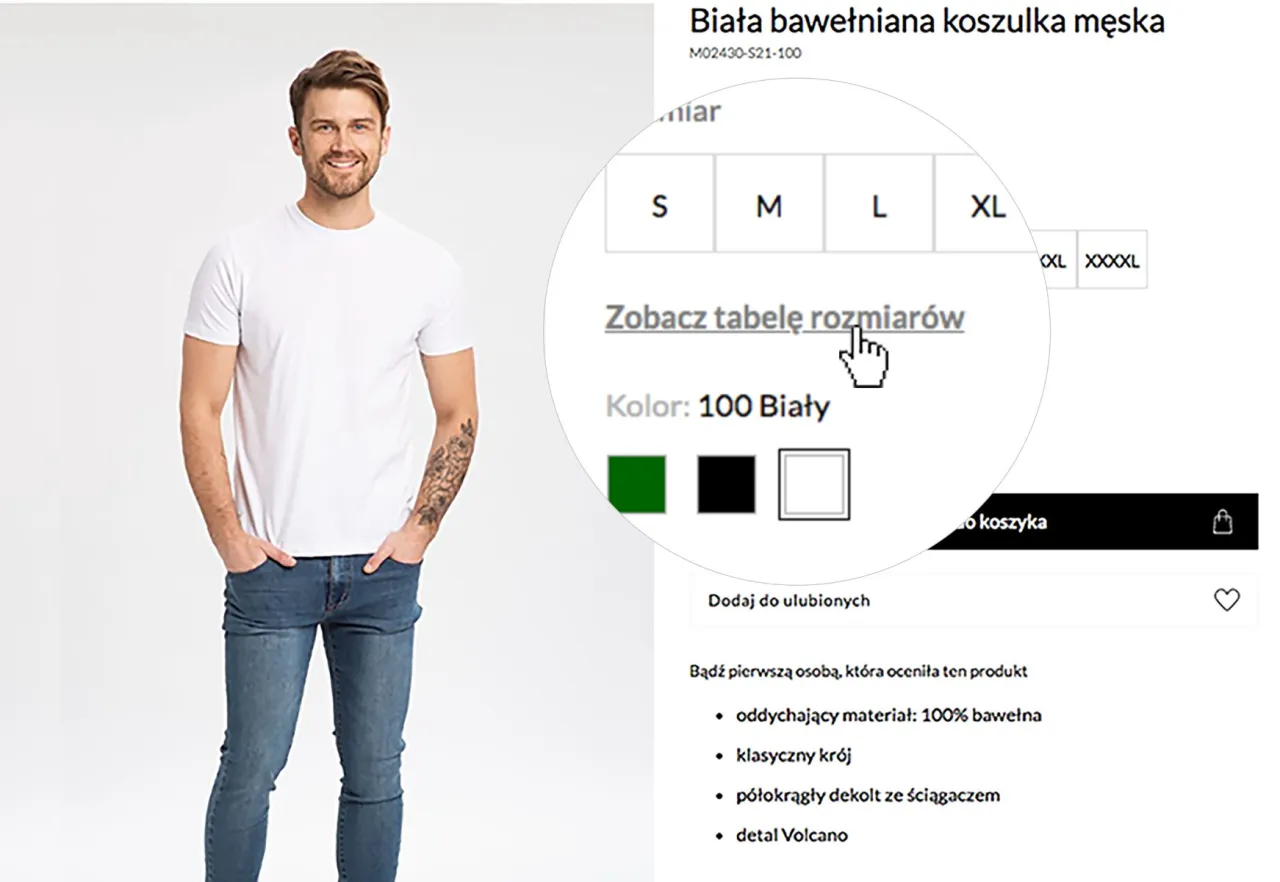Click the product code M02430-S21-100

[x=745, y=54]
